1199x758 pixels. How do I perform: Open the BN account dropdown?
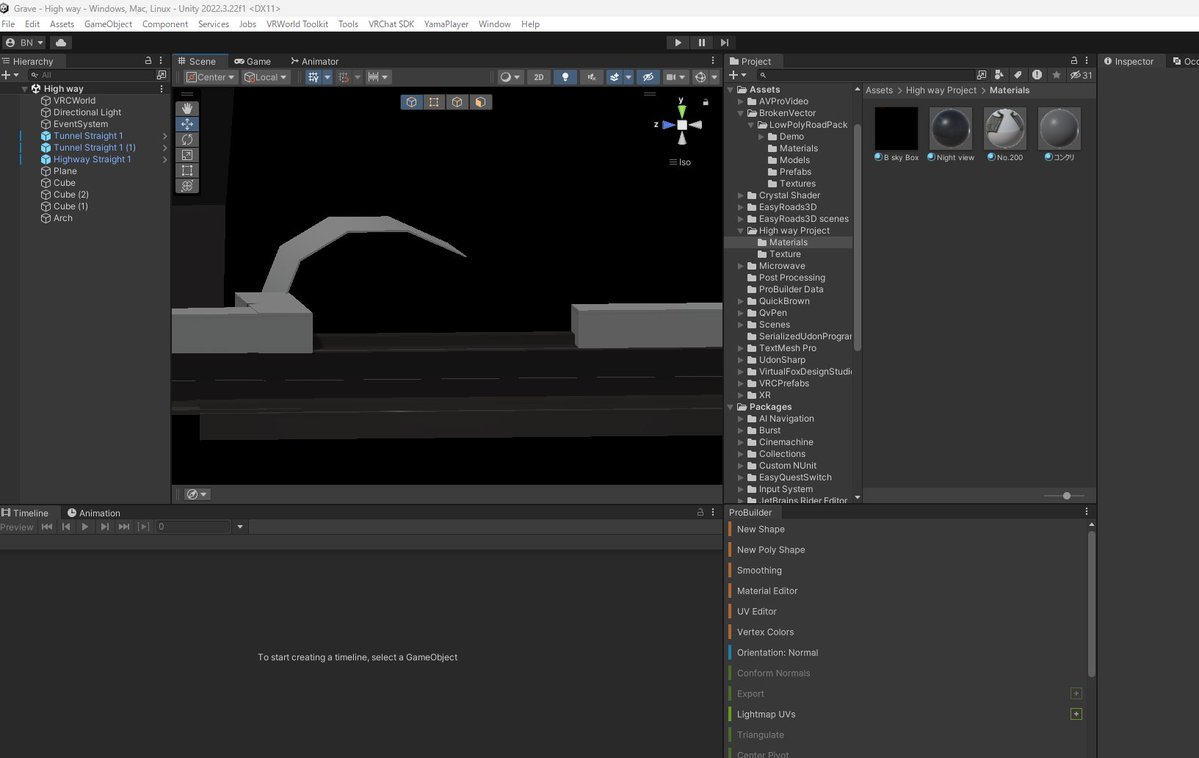pos(24,43)
